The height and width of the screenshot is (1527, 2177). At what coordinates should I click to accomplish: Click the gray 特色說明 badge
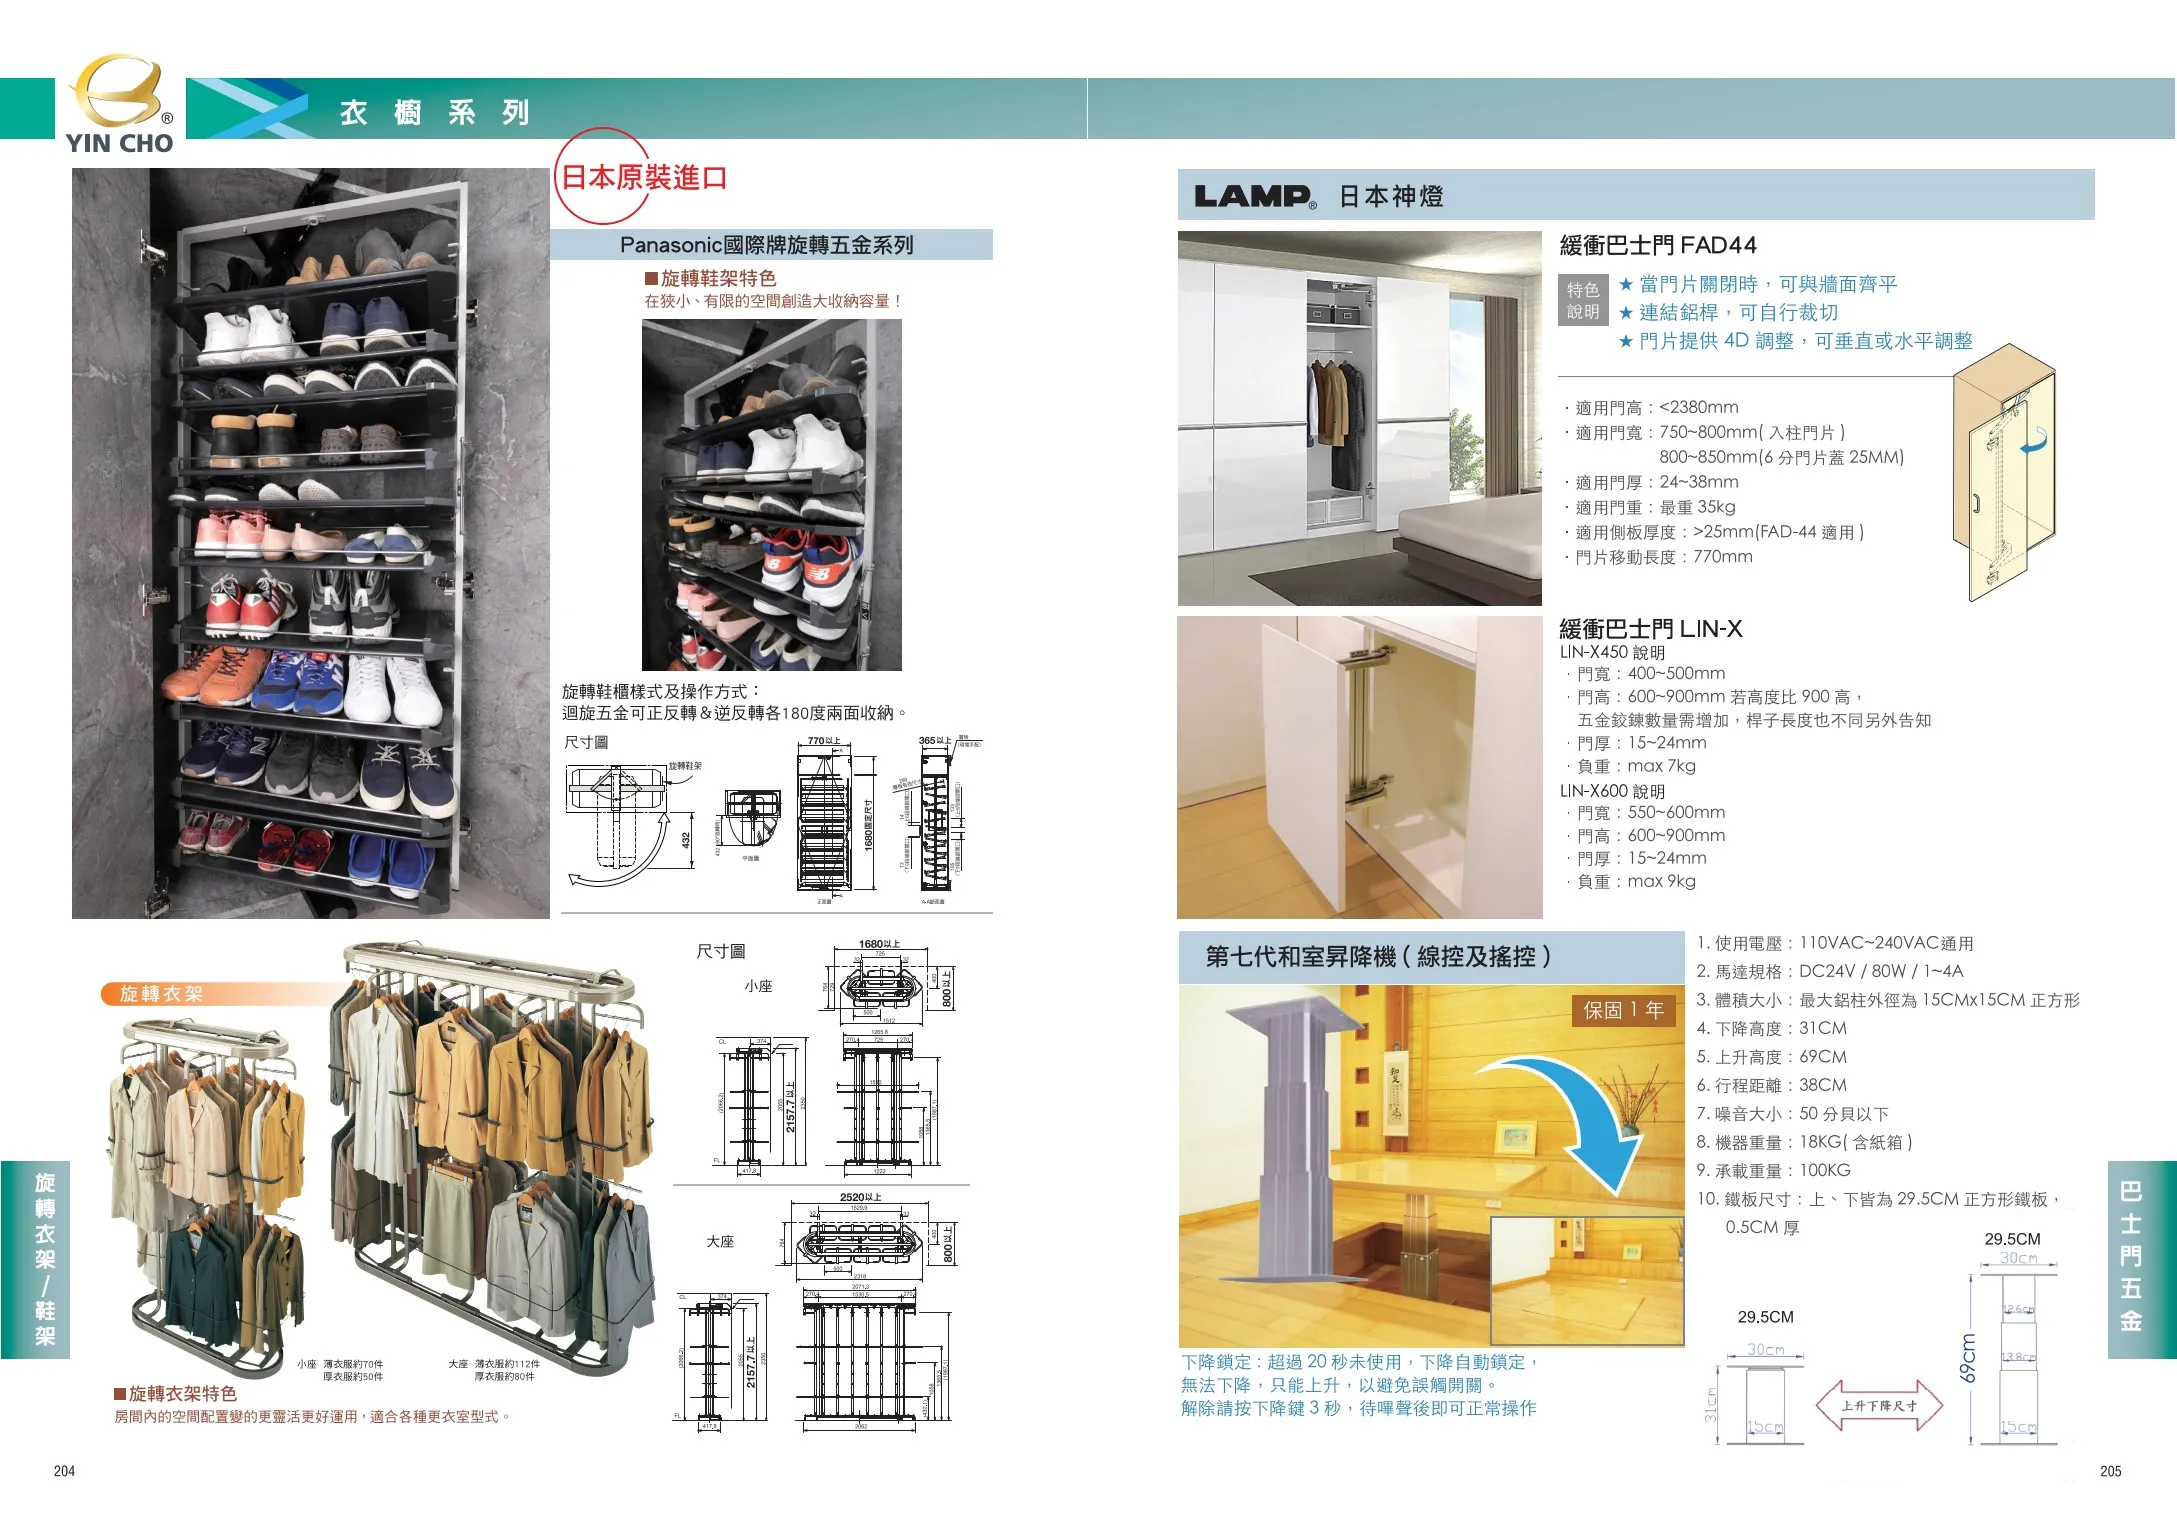[1583, 300]
